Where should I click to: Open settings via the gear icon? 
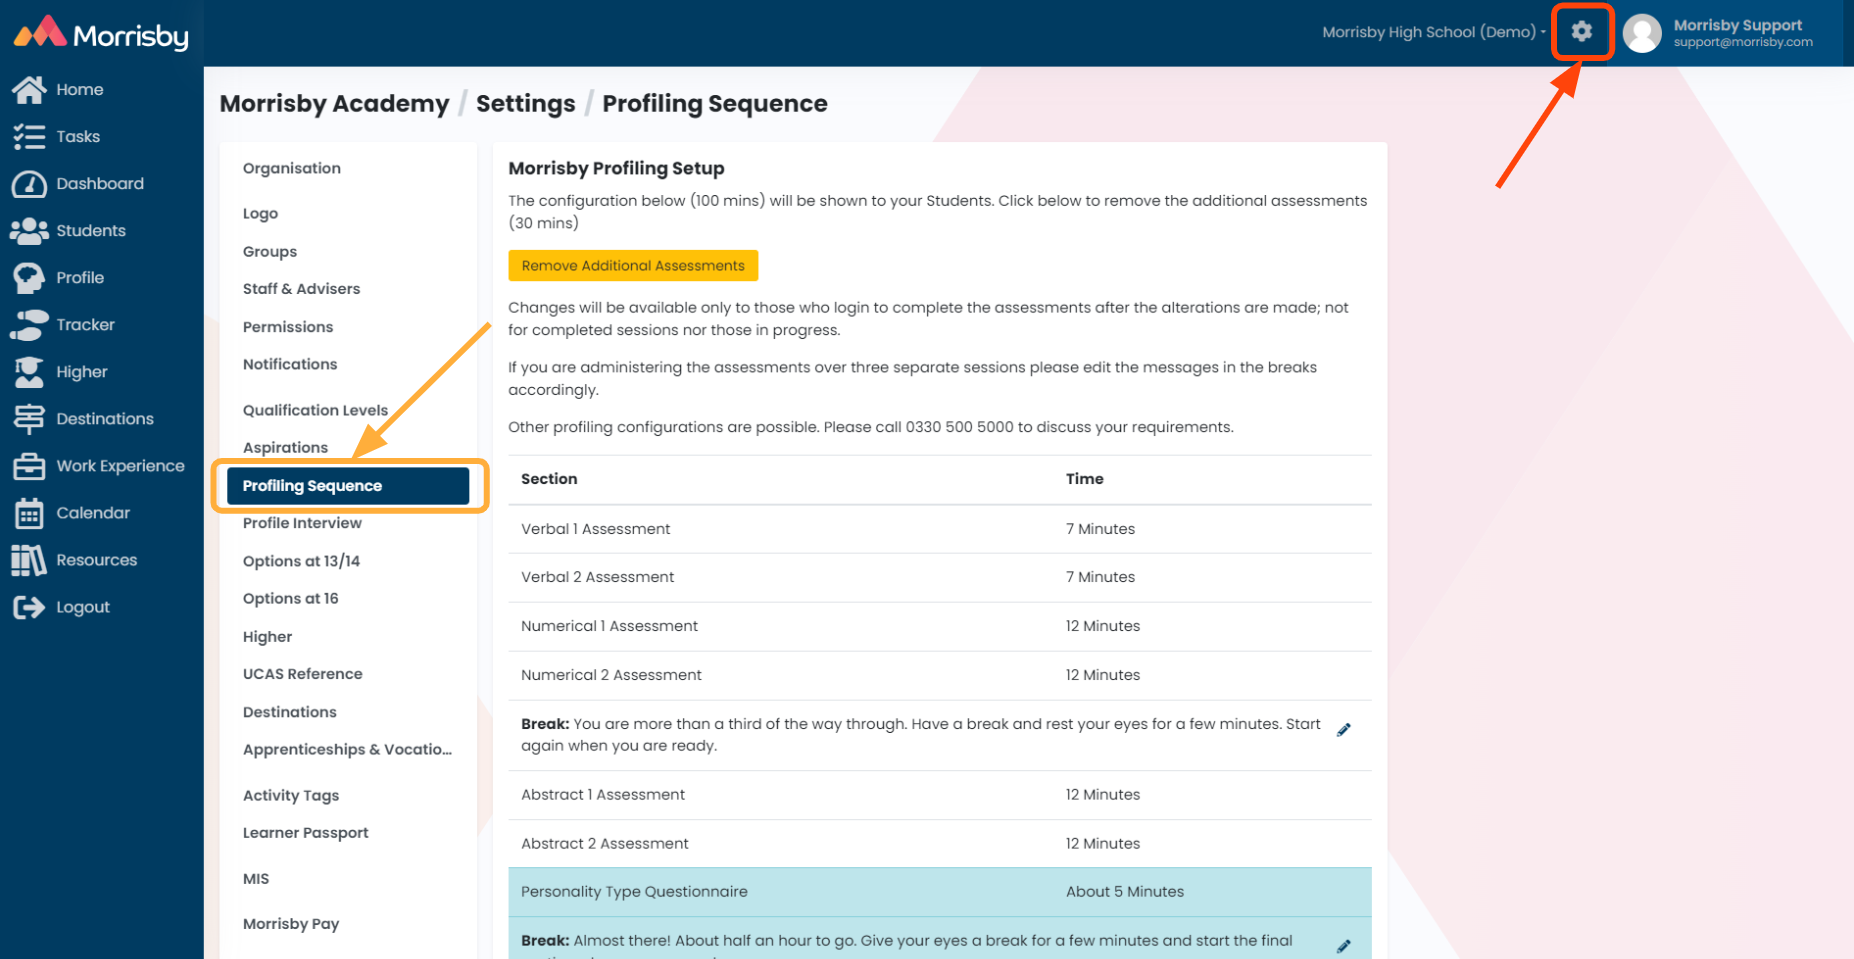coord(1581,31)
